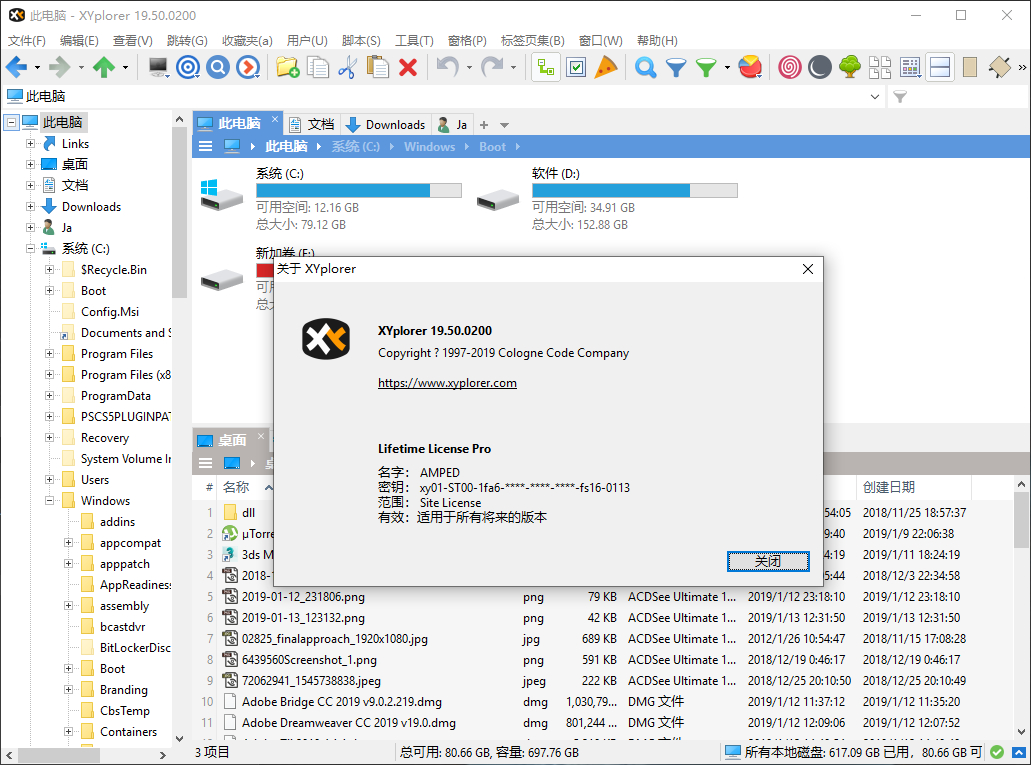Click the green check status icon
This screenshot has height=765, width=1031.
[x=997, y=752]
